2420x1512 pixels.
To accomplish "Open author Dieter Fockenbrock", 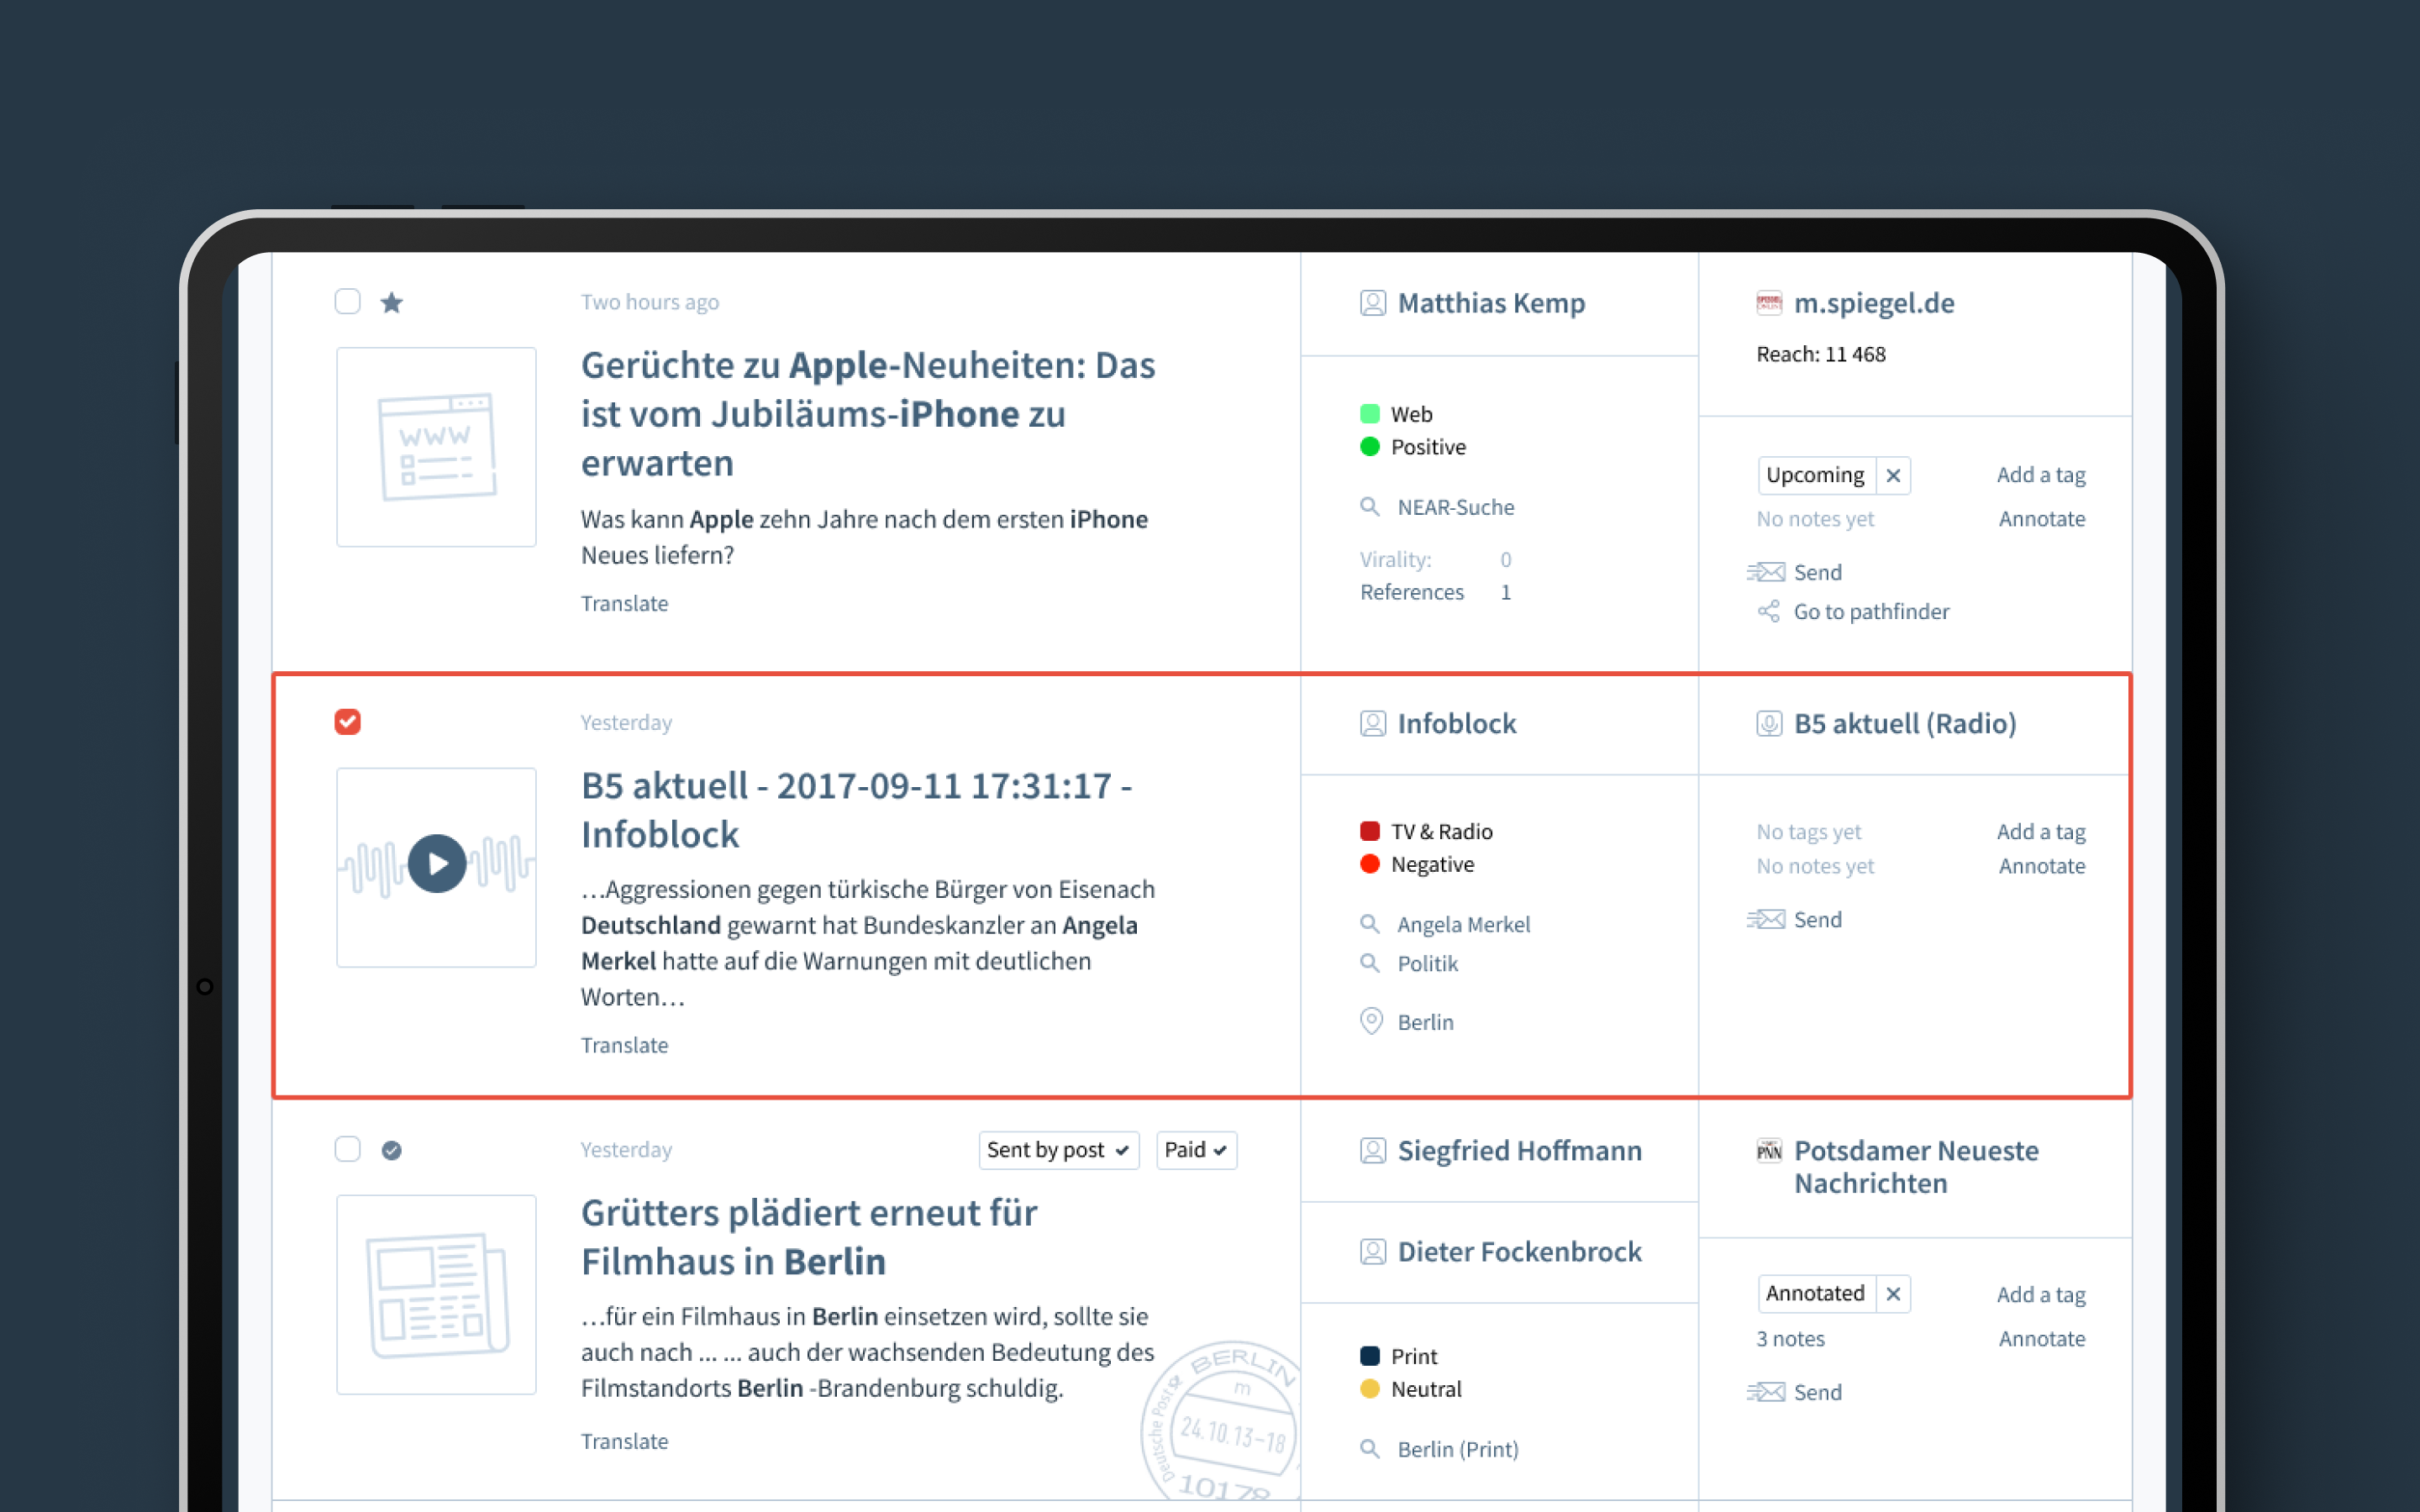I will point(1519,1252).
